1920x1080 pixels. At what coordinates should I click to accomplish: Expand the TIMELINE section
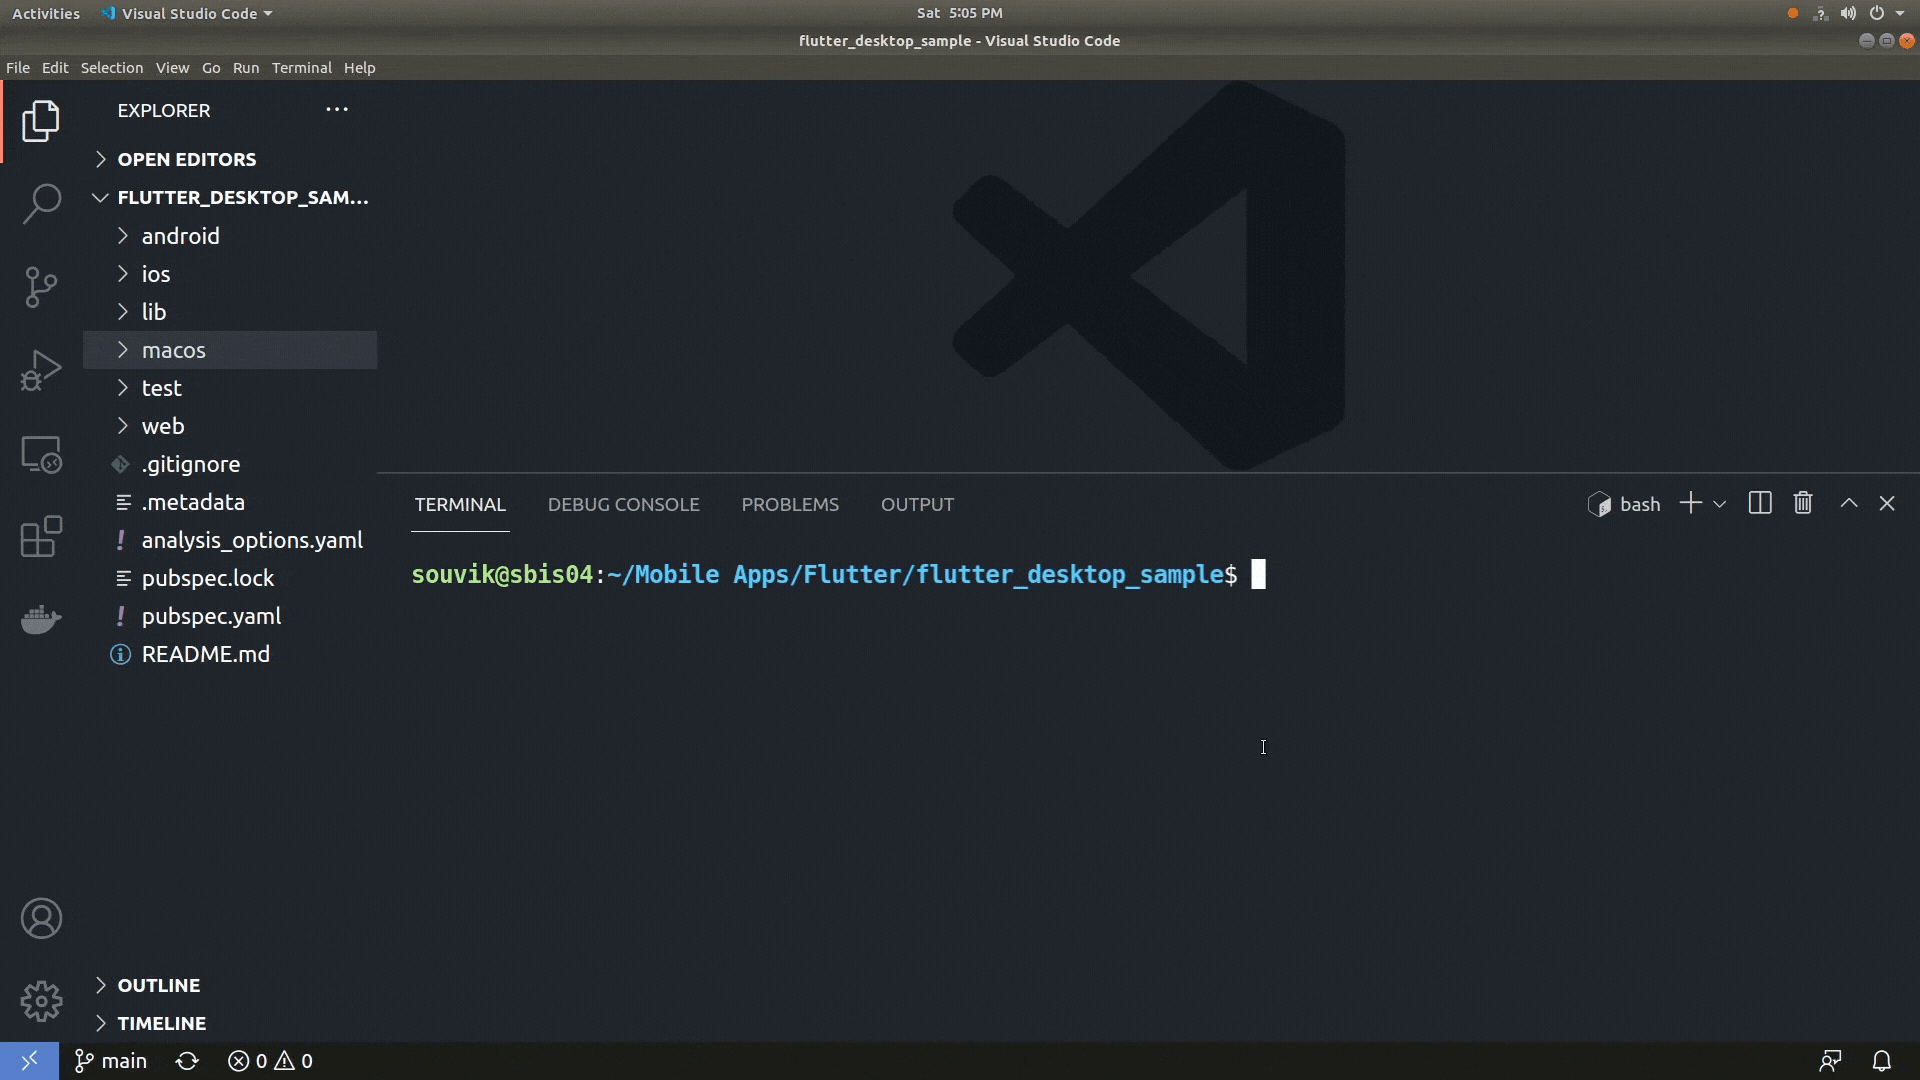point(230,1023)
